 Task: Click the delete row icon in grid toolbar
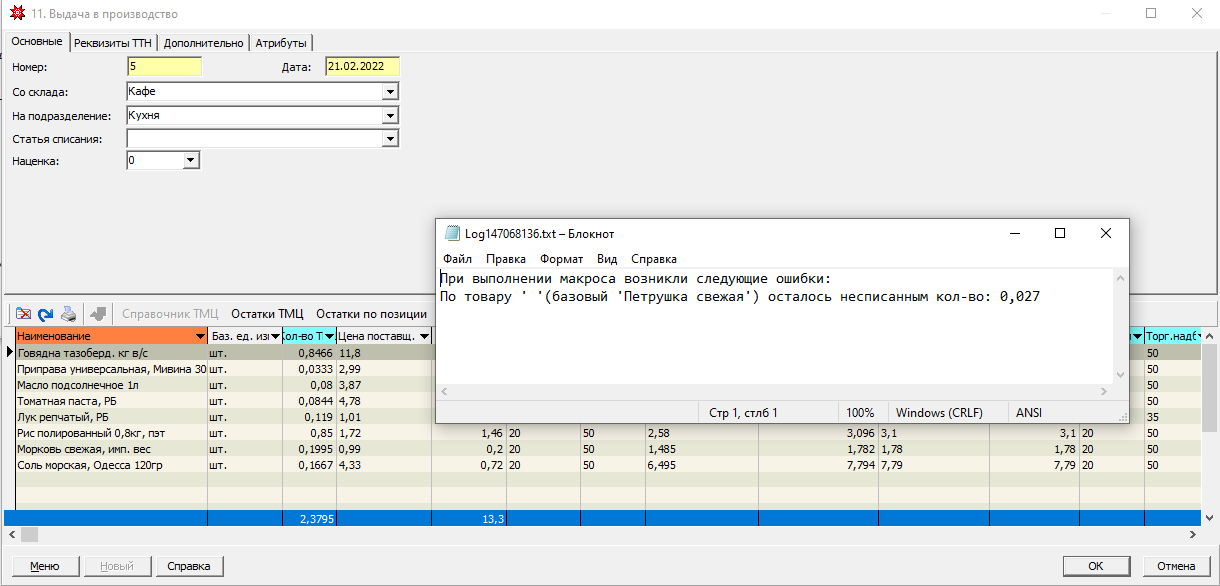tap(23, 313)
